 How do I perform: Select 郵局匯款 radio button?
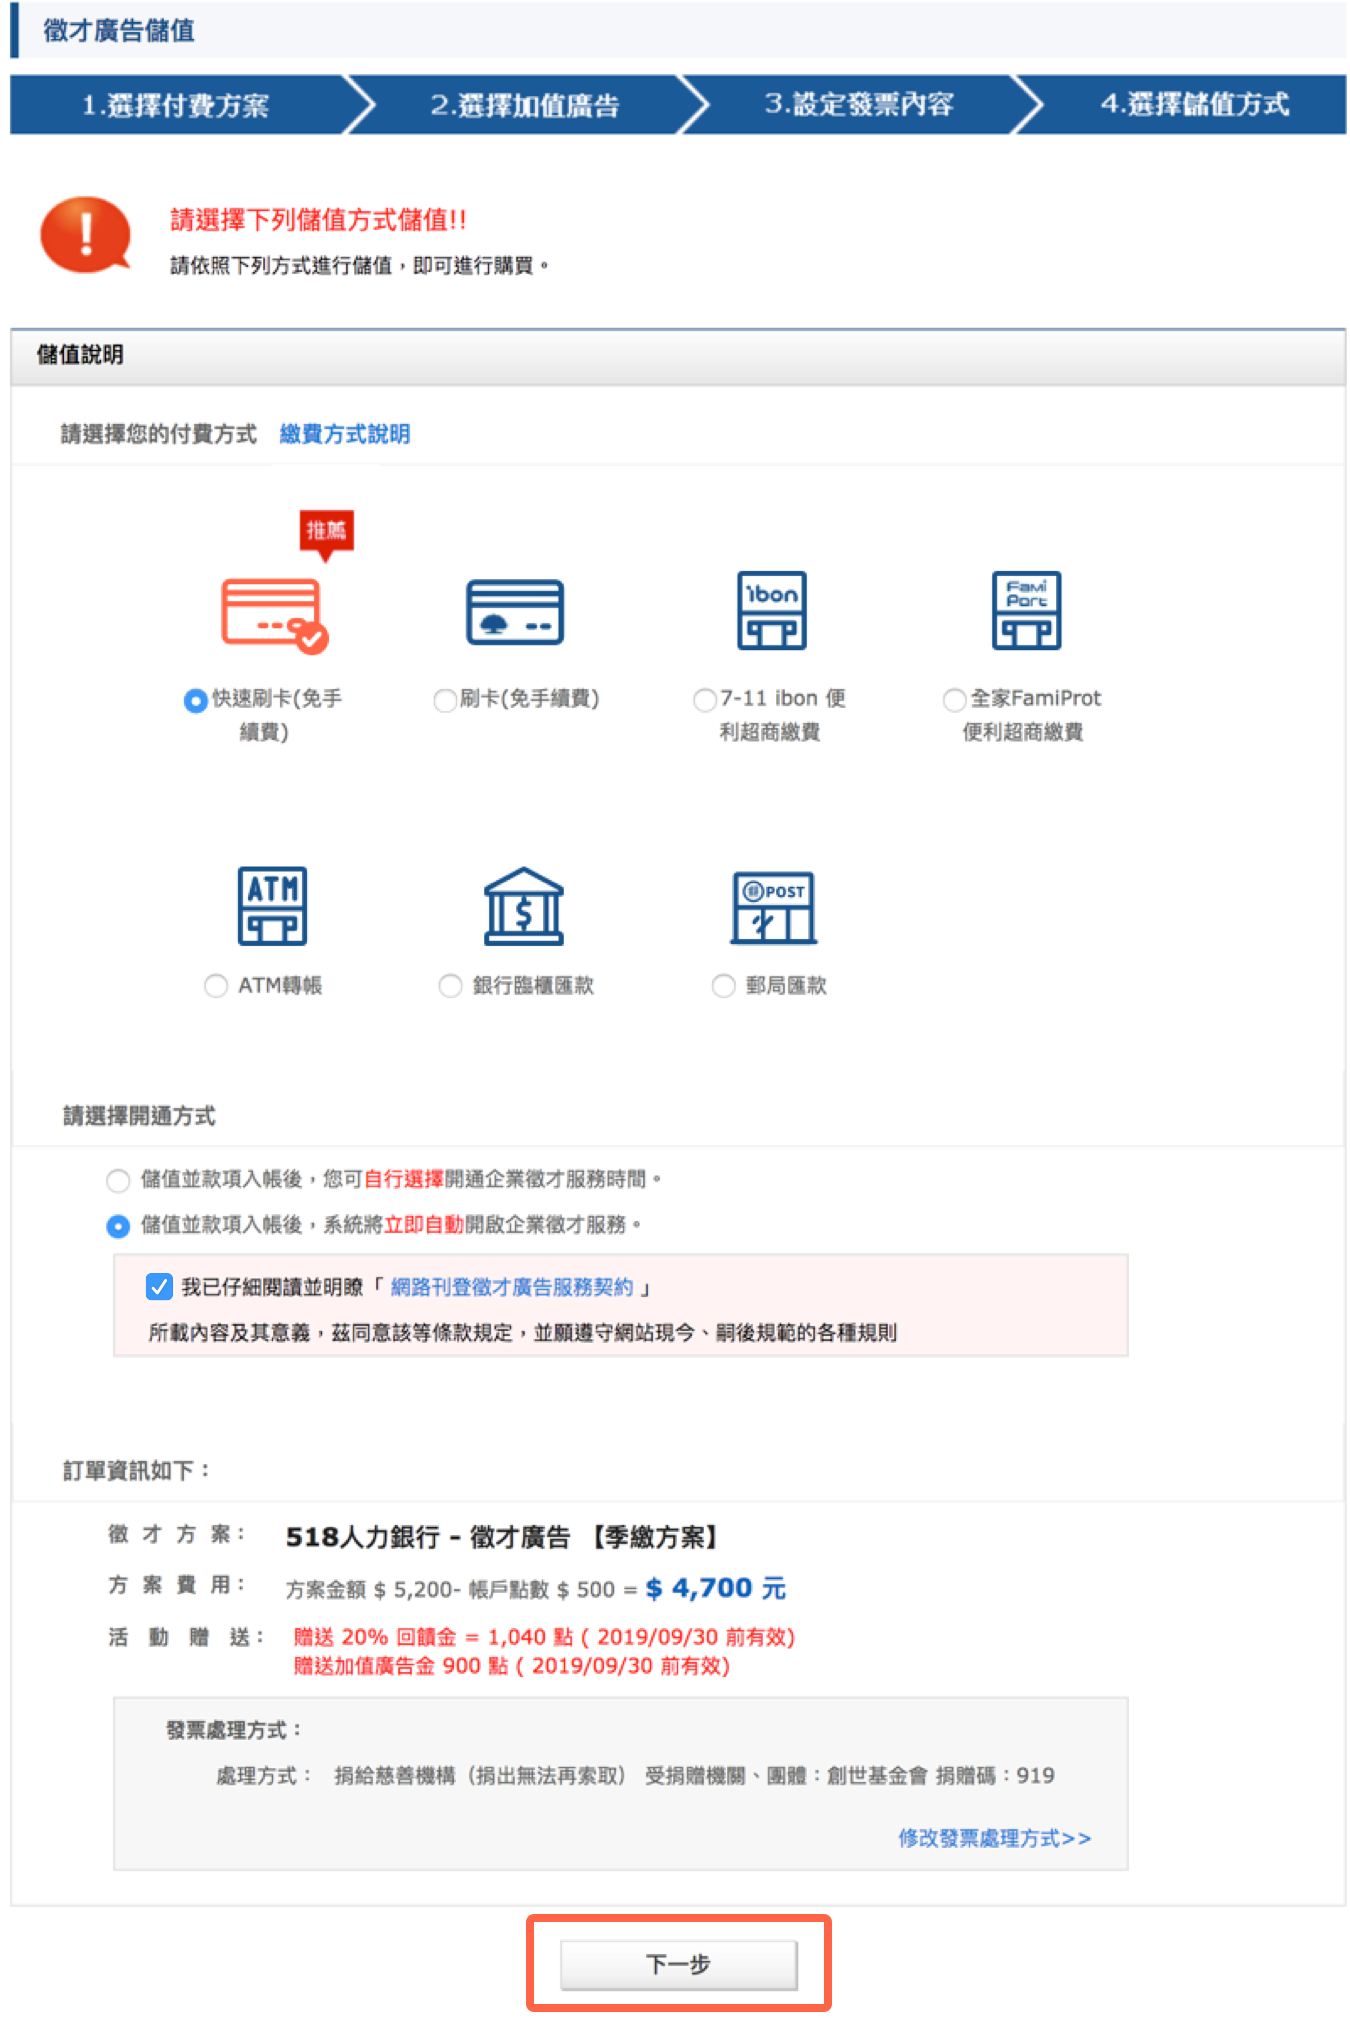(x=723, y=986)
